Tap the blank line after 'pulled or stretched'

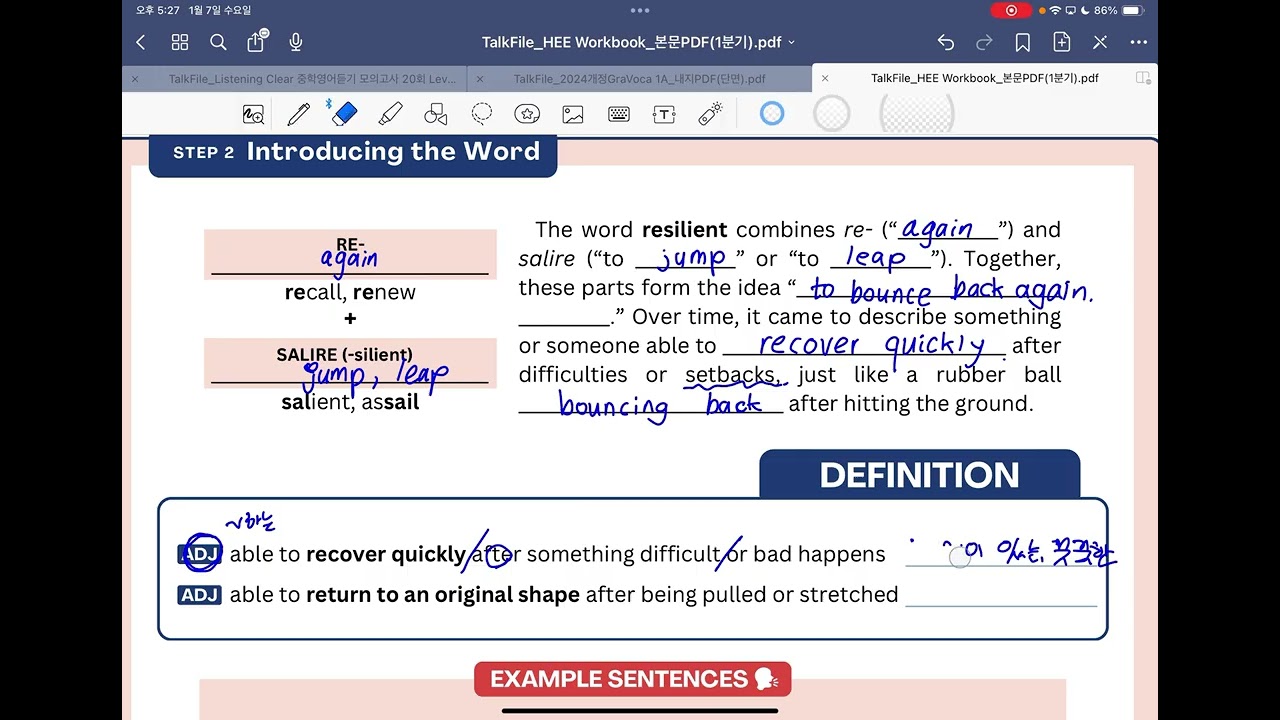[1001, 595]
